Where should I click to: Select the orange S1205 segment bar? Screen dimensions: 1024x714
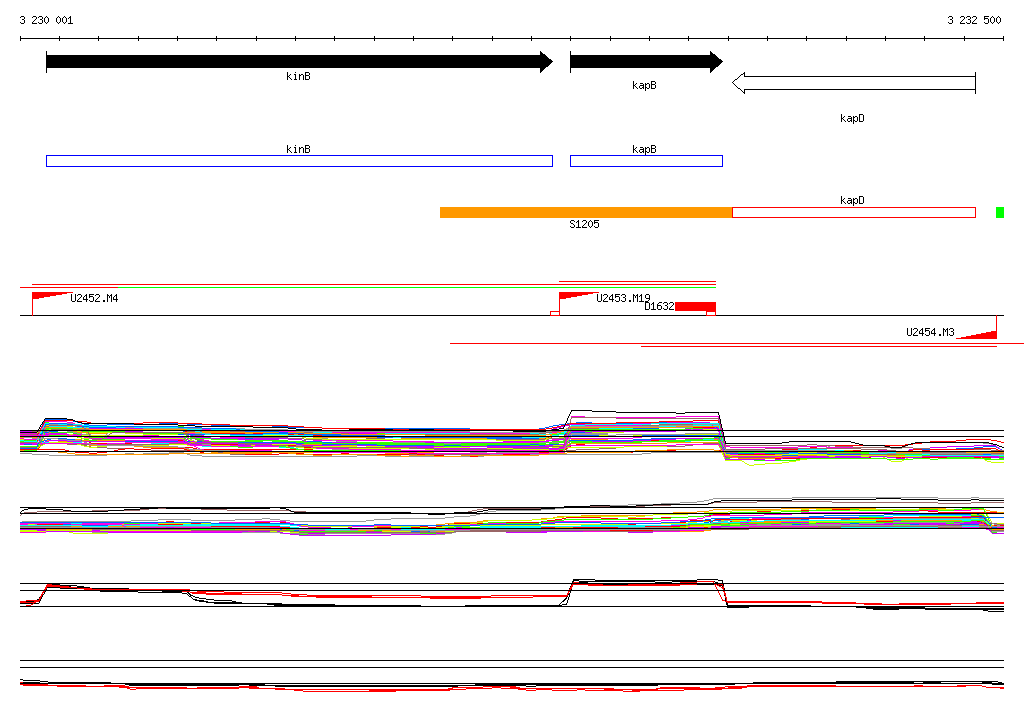(586, 212)
